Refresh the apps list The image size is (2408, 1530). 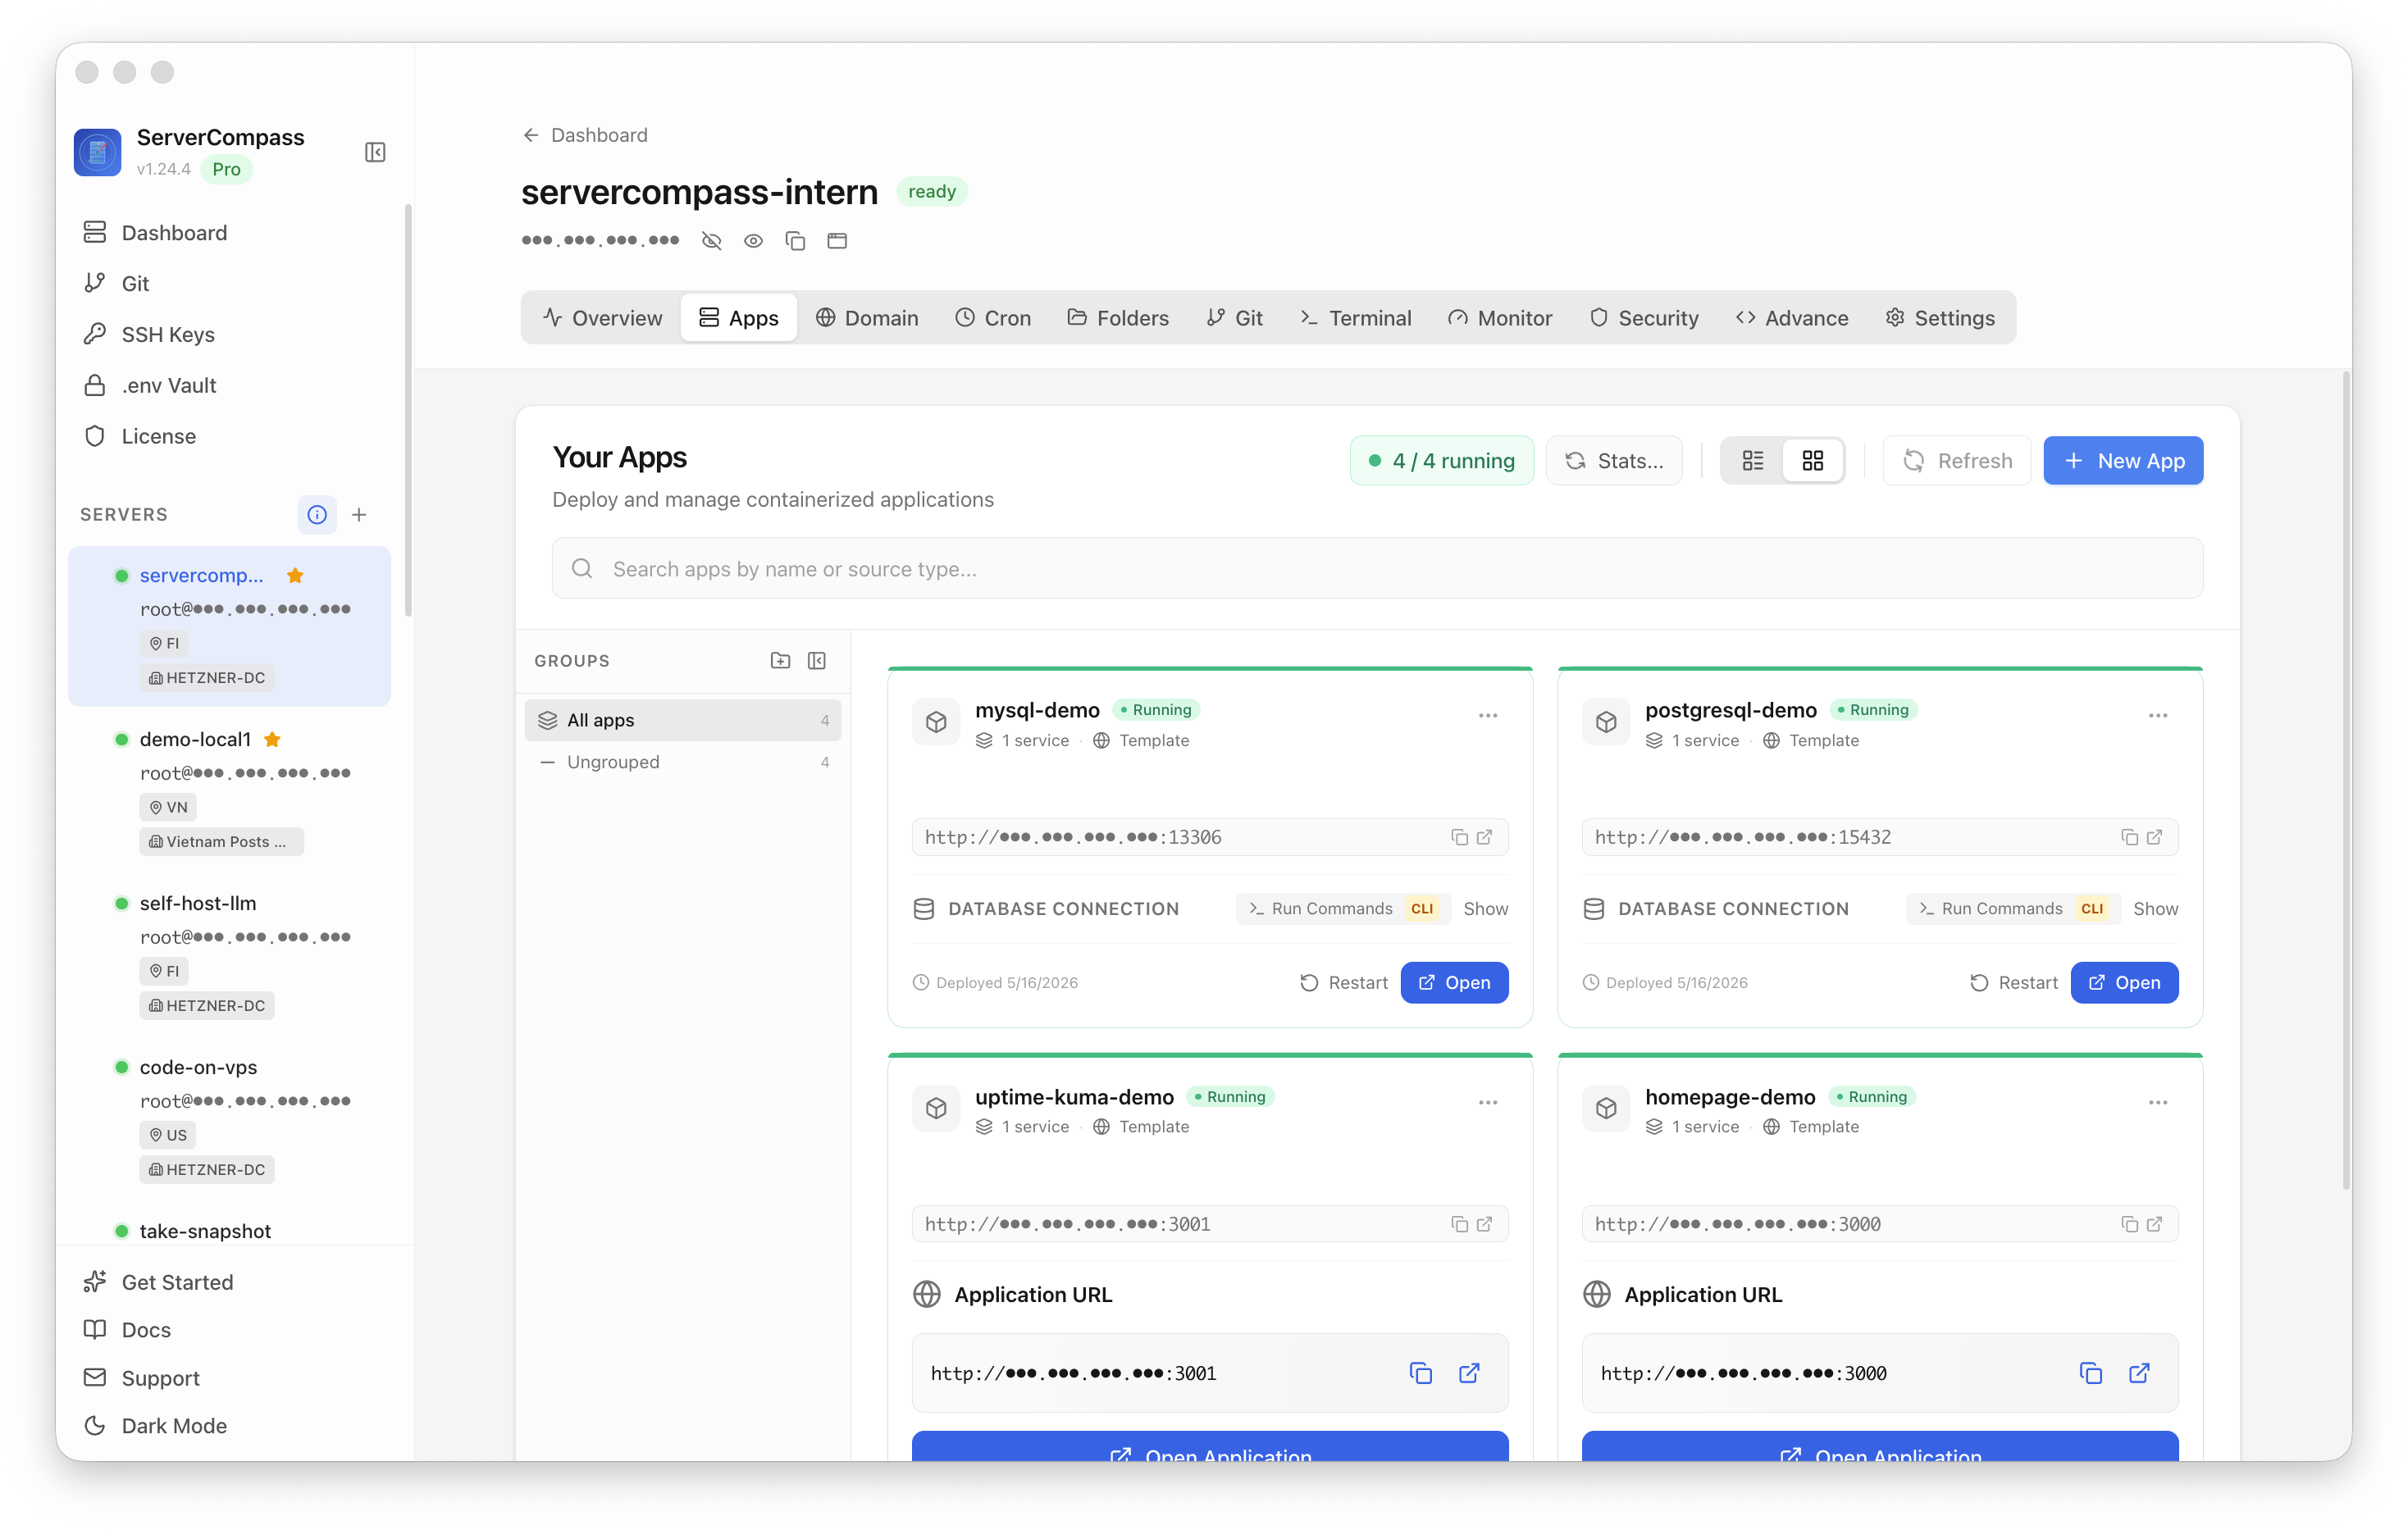click(x=1956, y=461)
